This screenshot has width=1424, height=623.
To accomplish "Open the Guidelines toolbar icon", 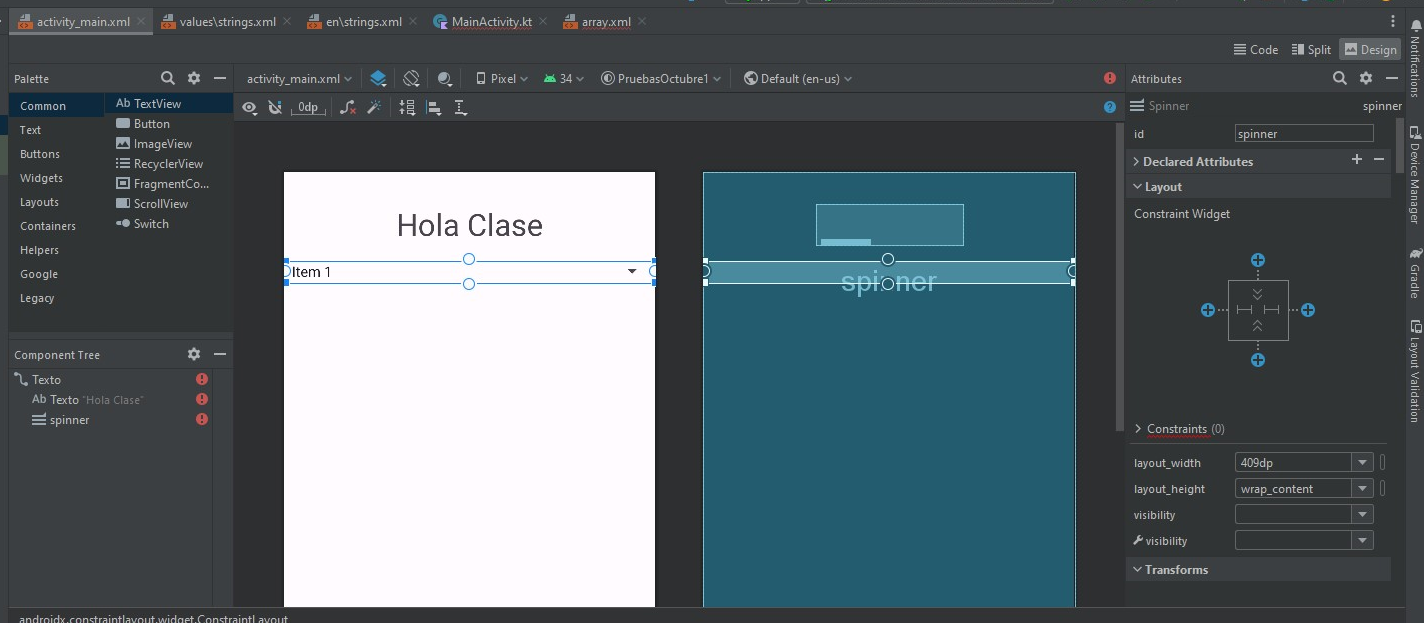I will click(x=460, y=107).
